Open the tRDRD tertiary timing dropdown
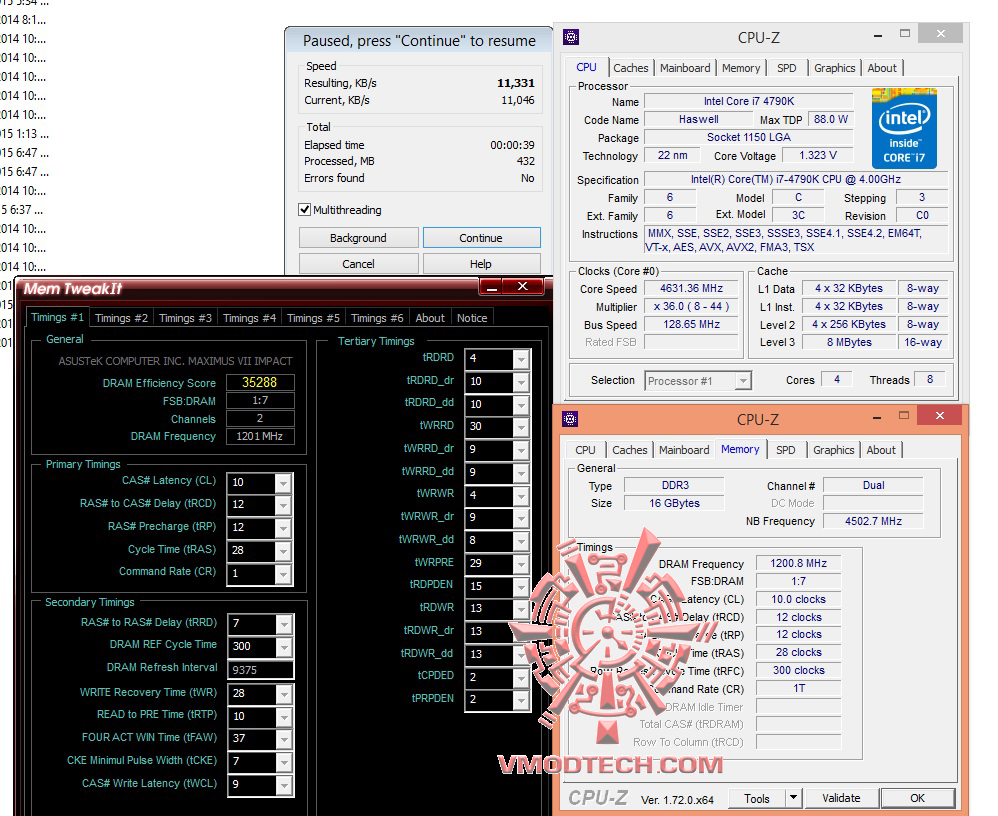This screenshot has height=816, width=998. pos(521,359)
